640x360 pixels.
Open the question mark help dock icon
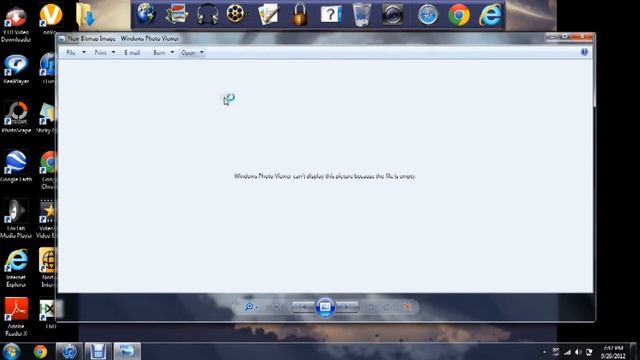pos(331,15)
